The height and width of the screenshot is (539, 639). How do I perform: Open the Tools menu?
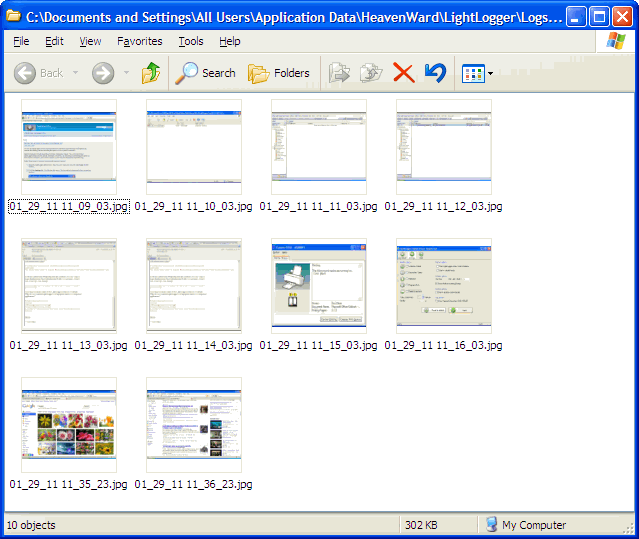pos(191,41)
